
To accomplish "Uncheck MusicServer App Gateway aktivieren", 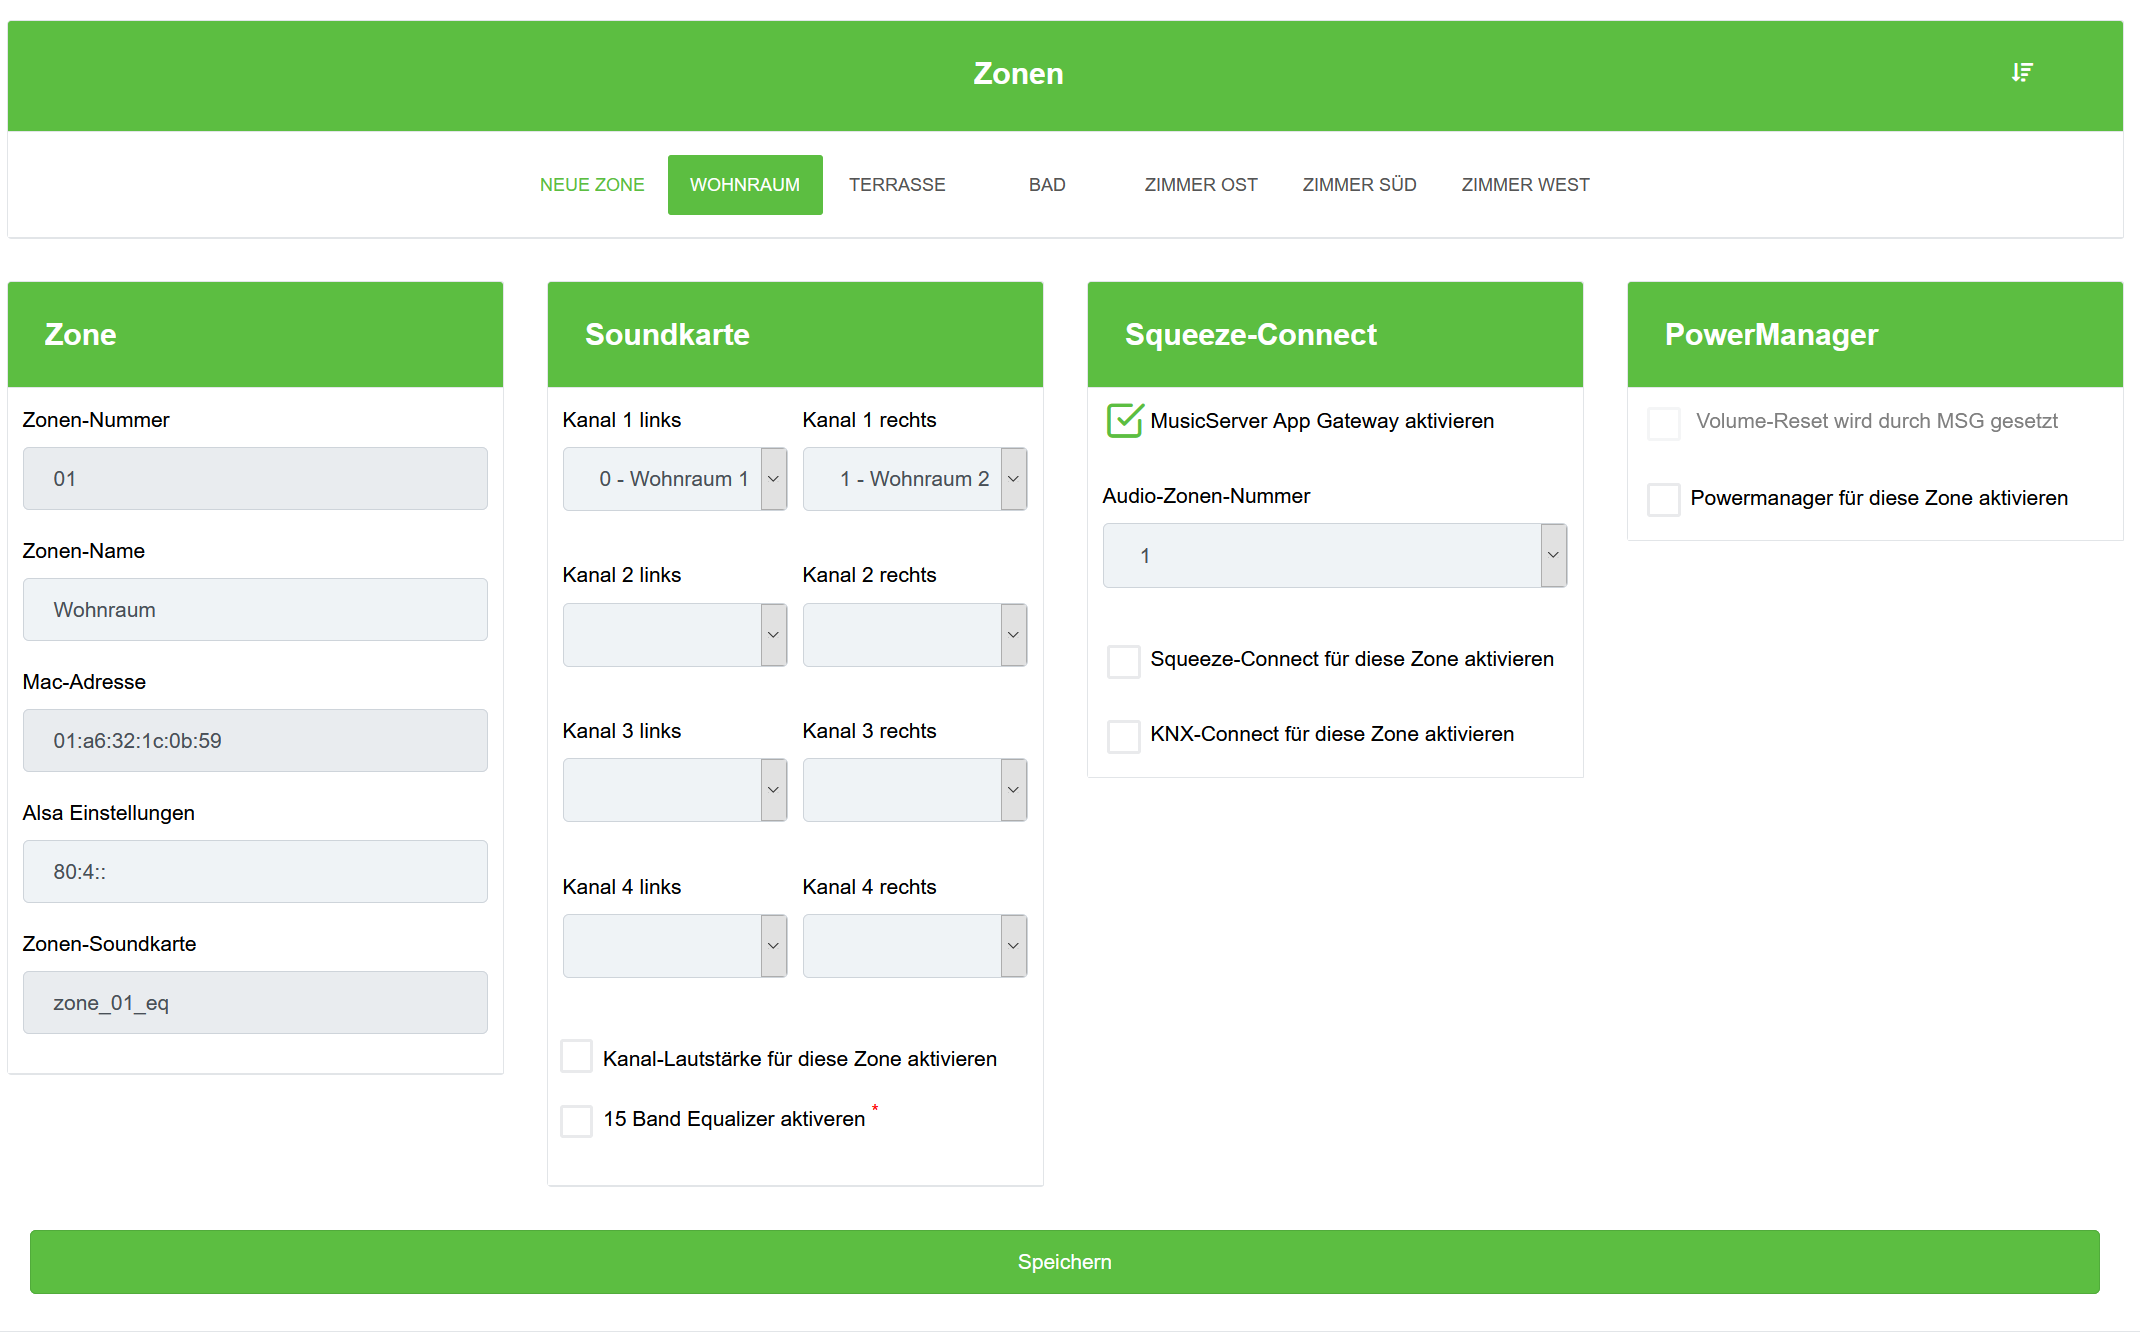I will [x=1124, y=421].
